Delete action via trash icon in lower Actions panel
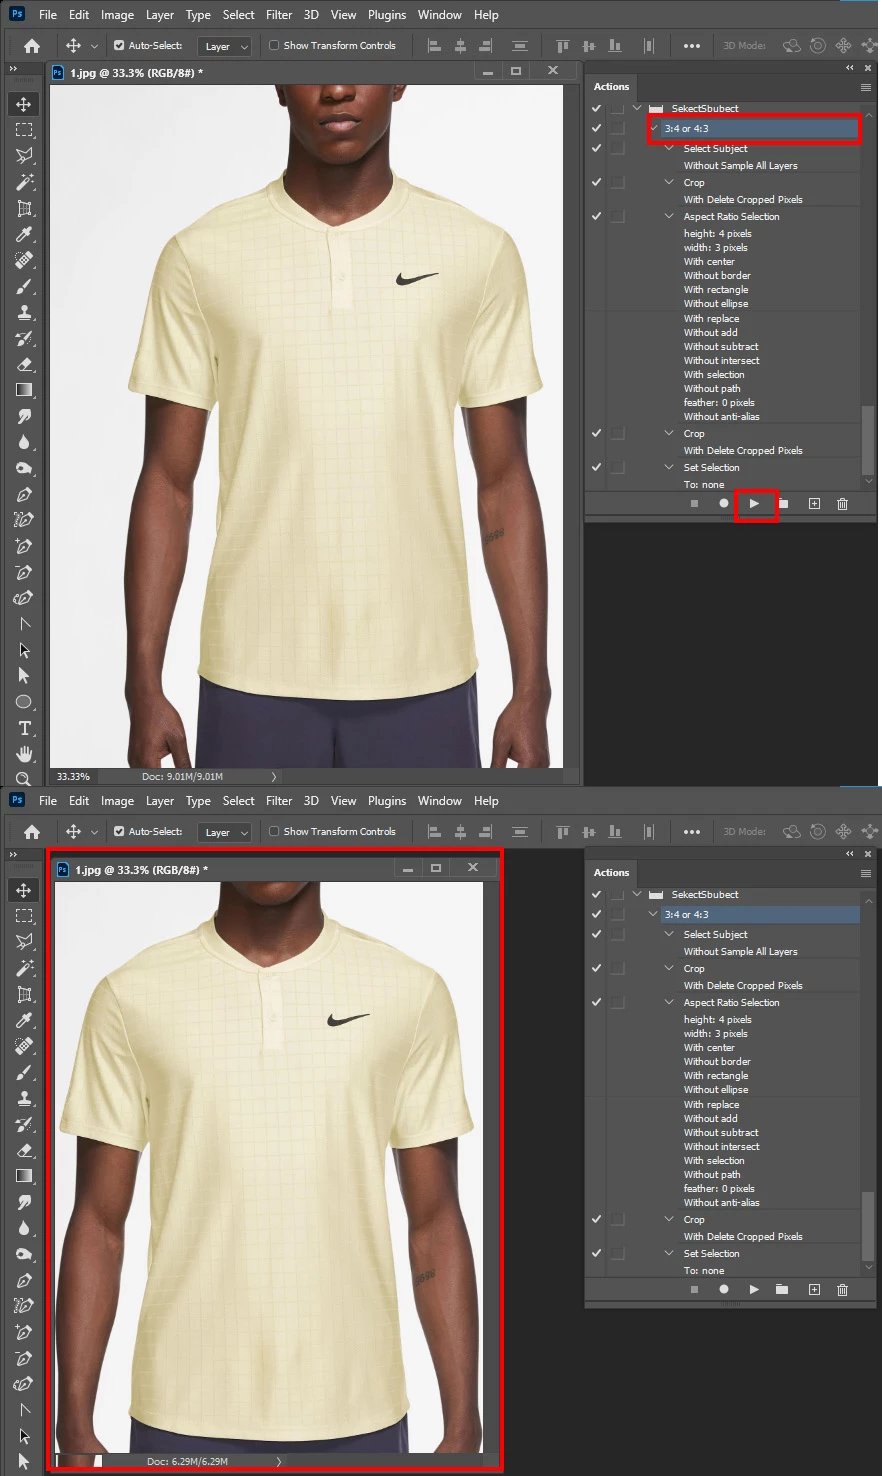 (842, 1290)
